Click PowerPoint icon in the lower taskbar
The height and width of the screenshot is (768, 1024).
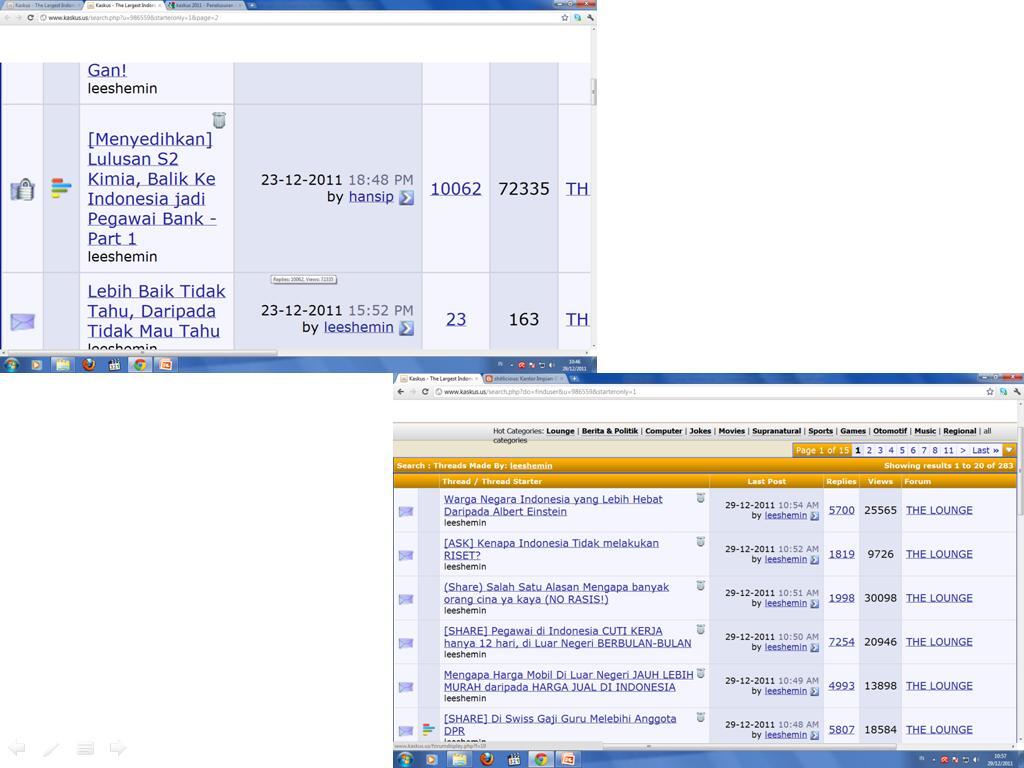point(568,759)
